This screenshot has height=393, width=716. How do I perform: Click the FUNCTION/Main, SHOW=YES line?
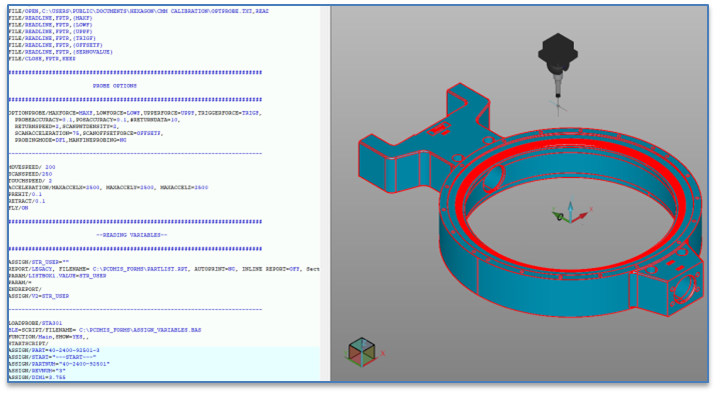click(x=47, y=336)
